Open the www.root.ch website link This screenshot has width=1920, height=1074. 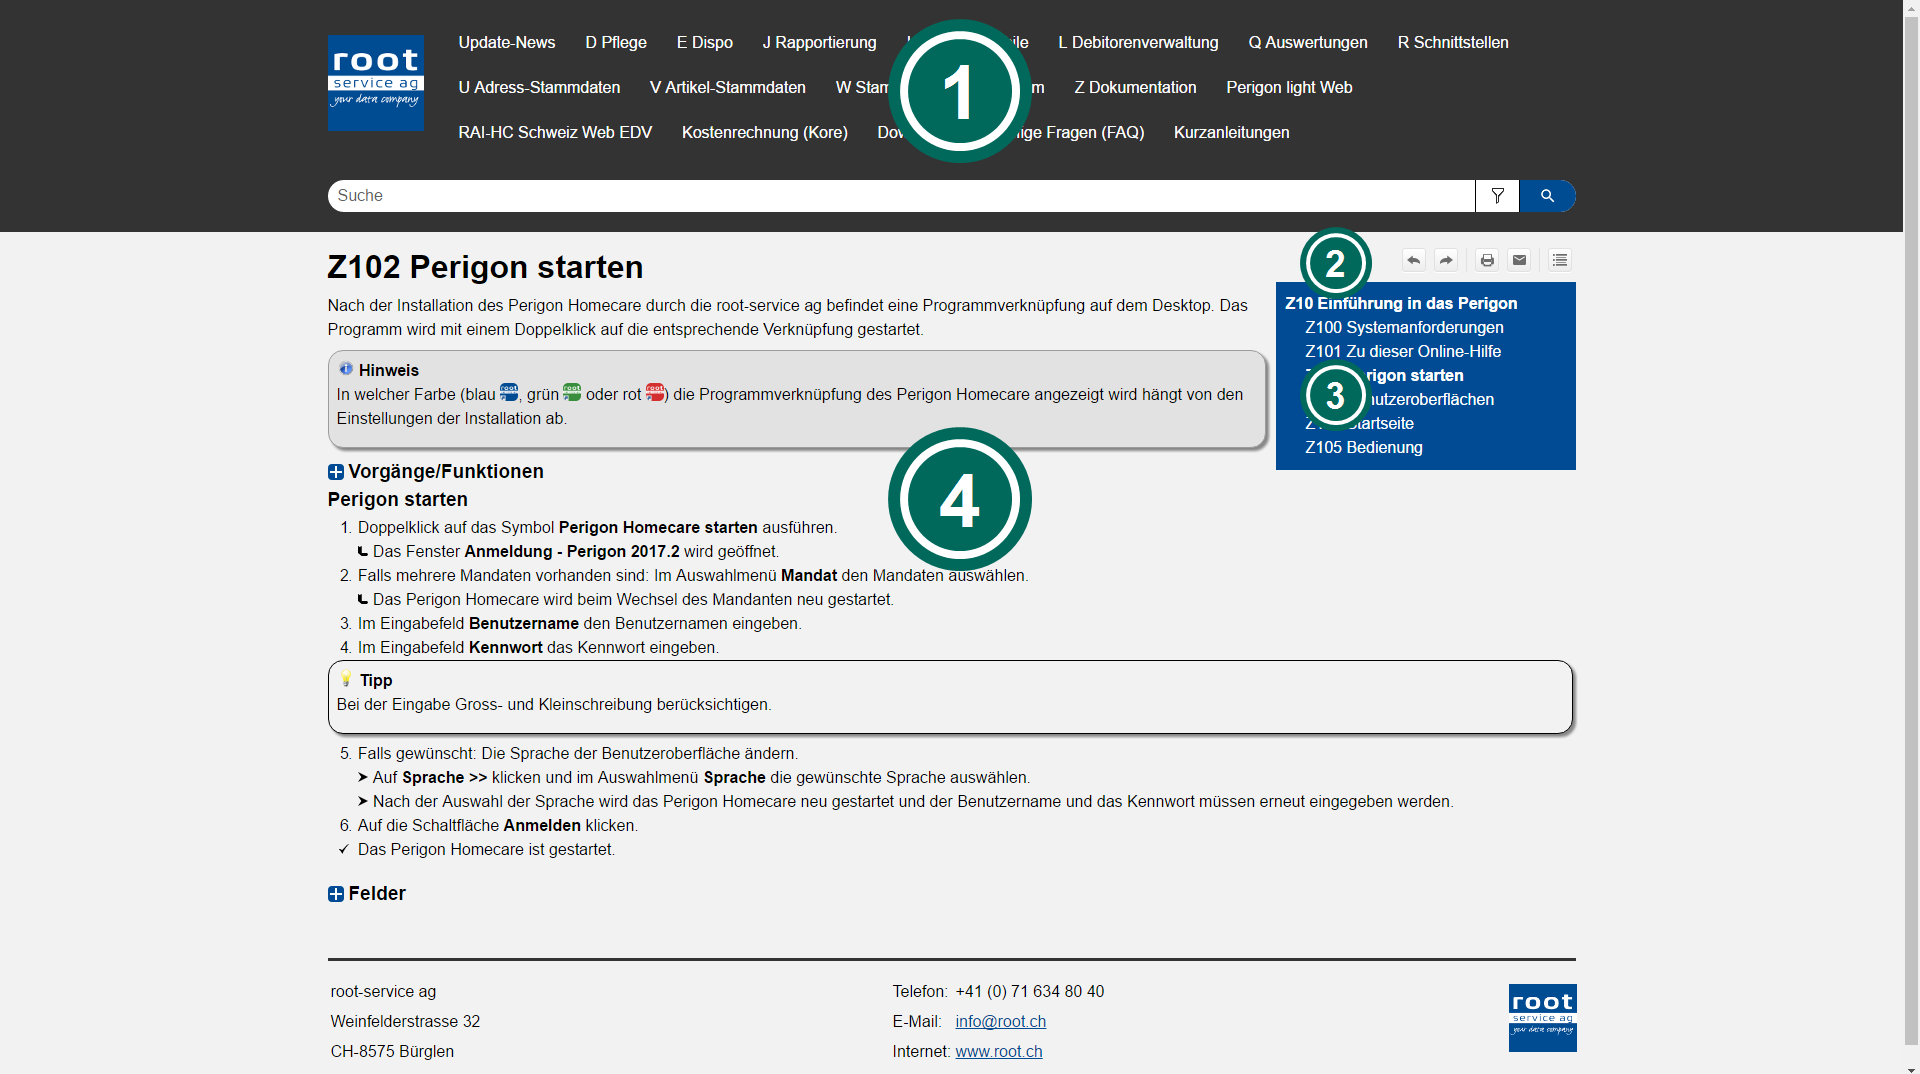[x=999, y=1051]
